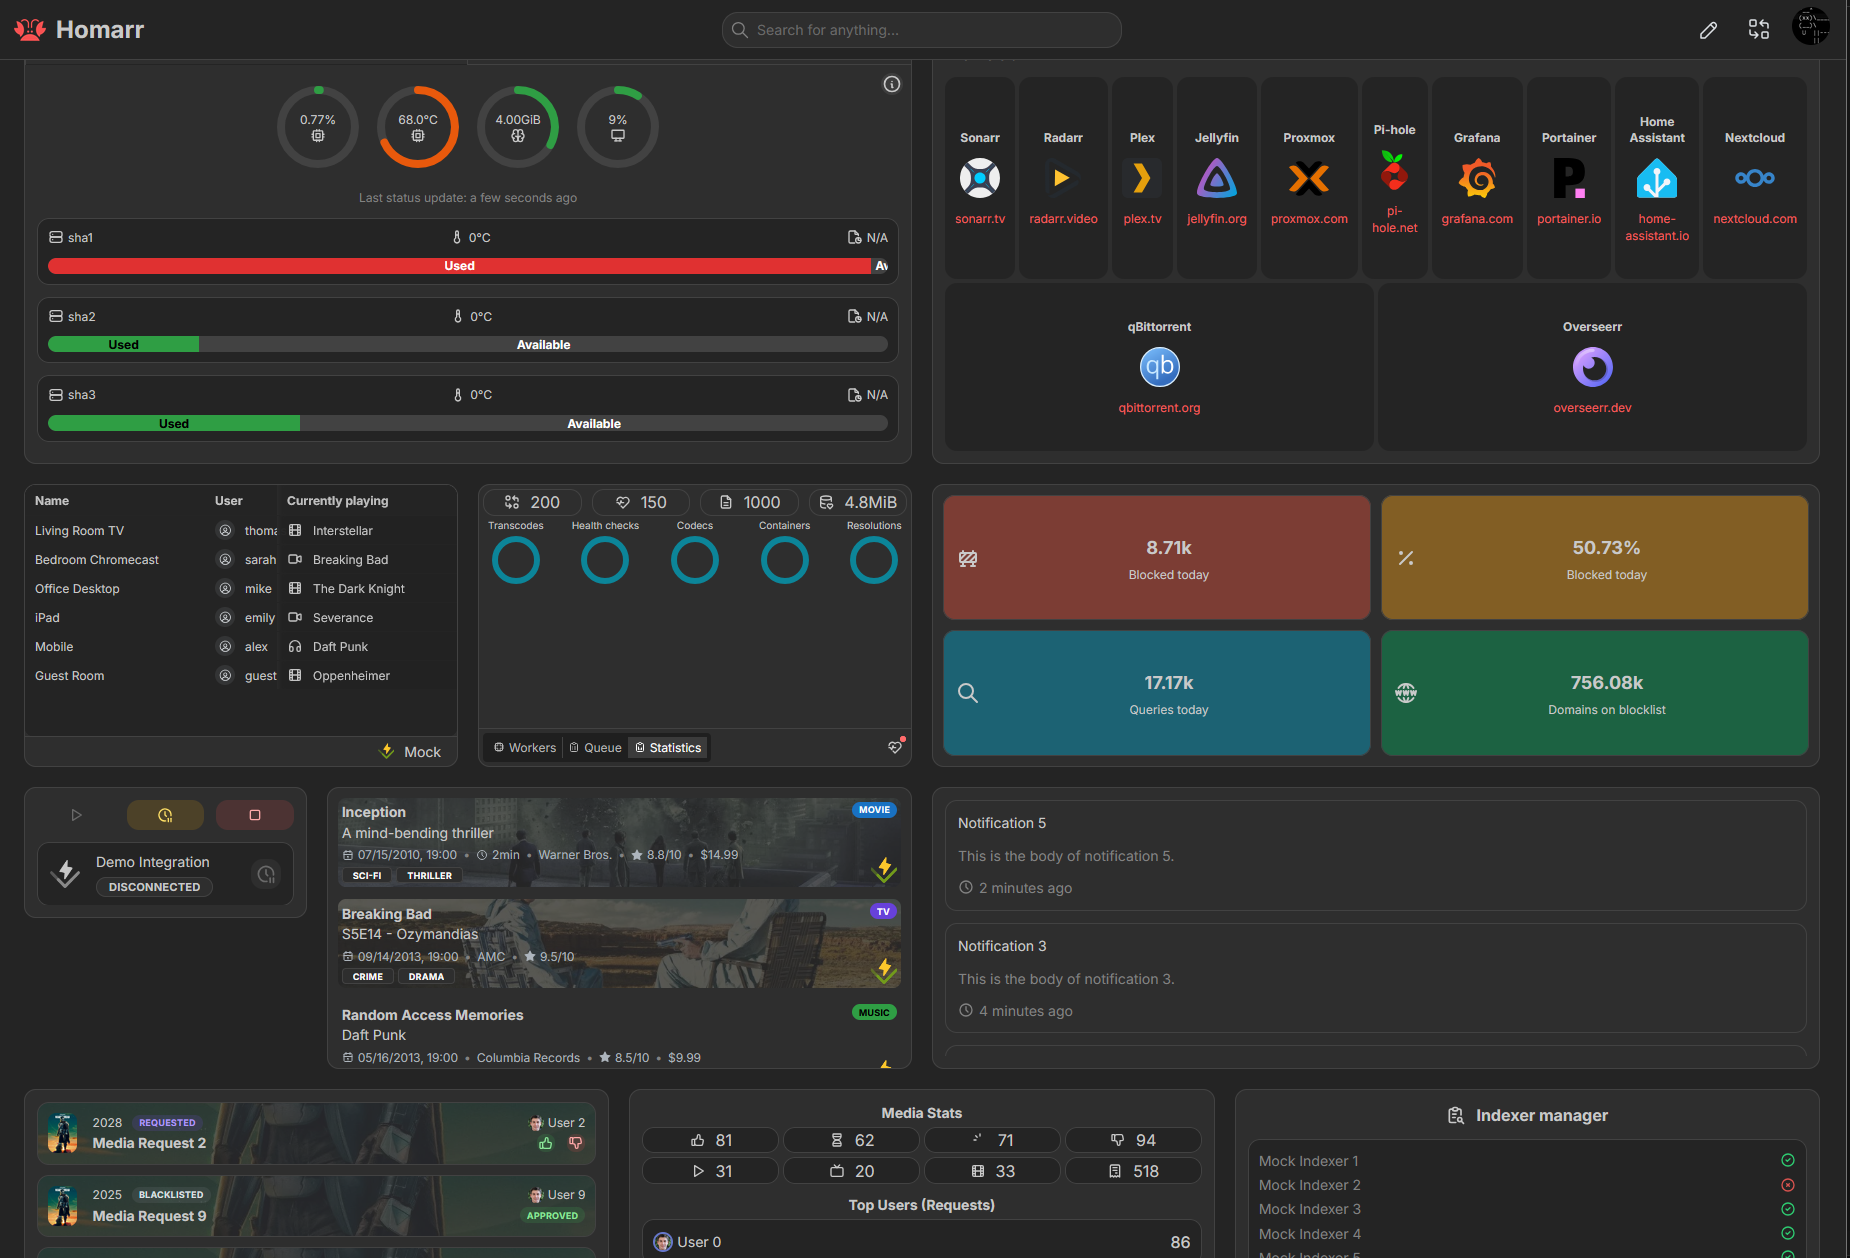Open the 8.71k Blocked today card
The width and height of the screenshot is (1850, 1258).
tap(1157, 557)
